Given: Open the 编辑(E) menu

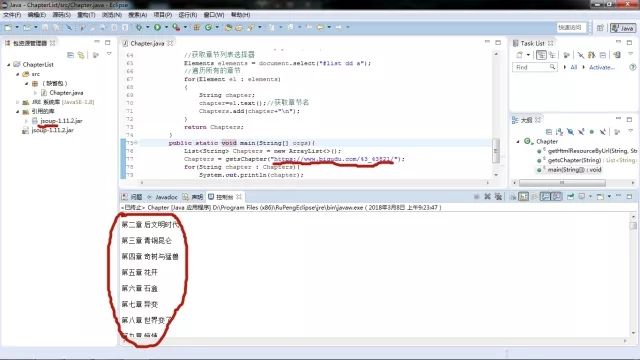Looking at the screenshot, I should pos(37,15).
